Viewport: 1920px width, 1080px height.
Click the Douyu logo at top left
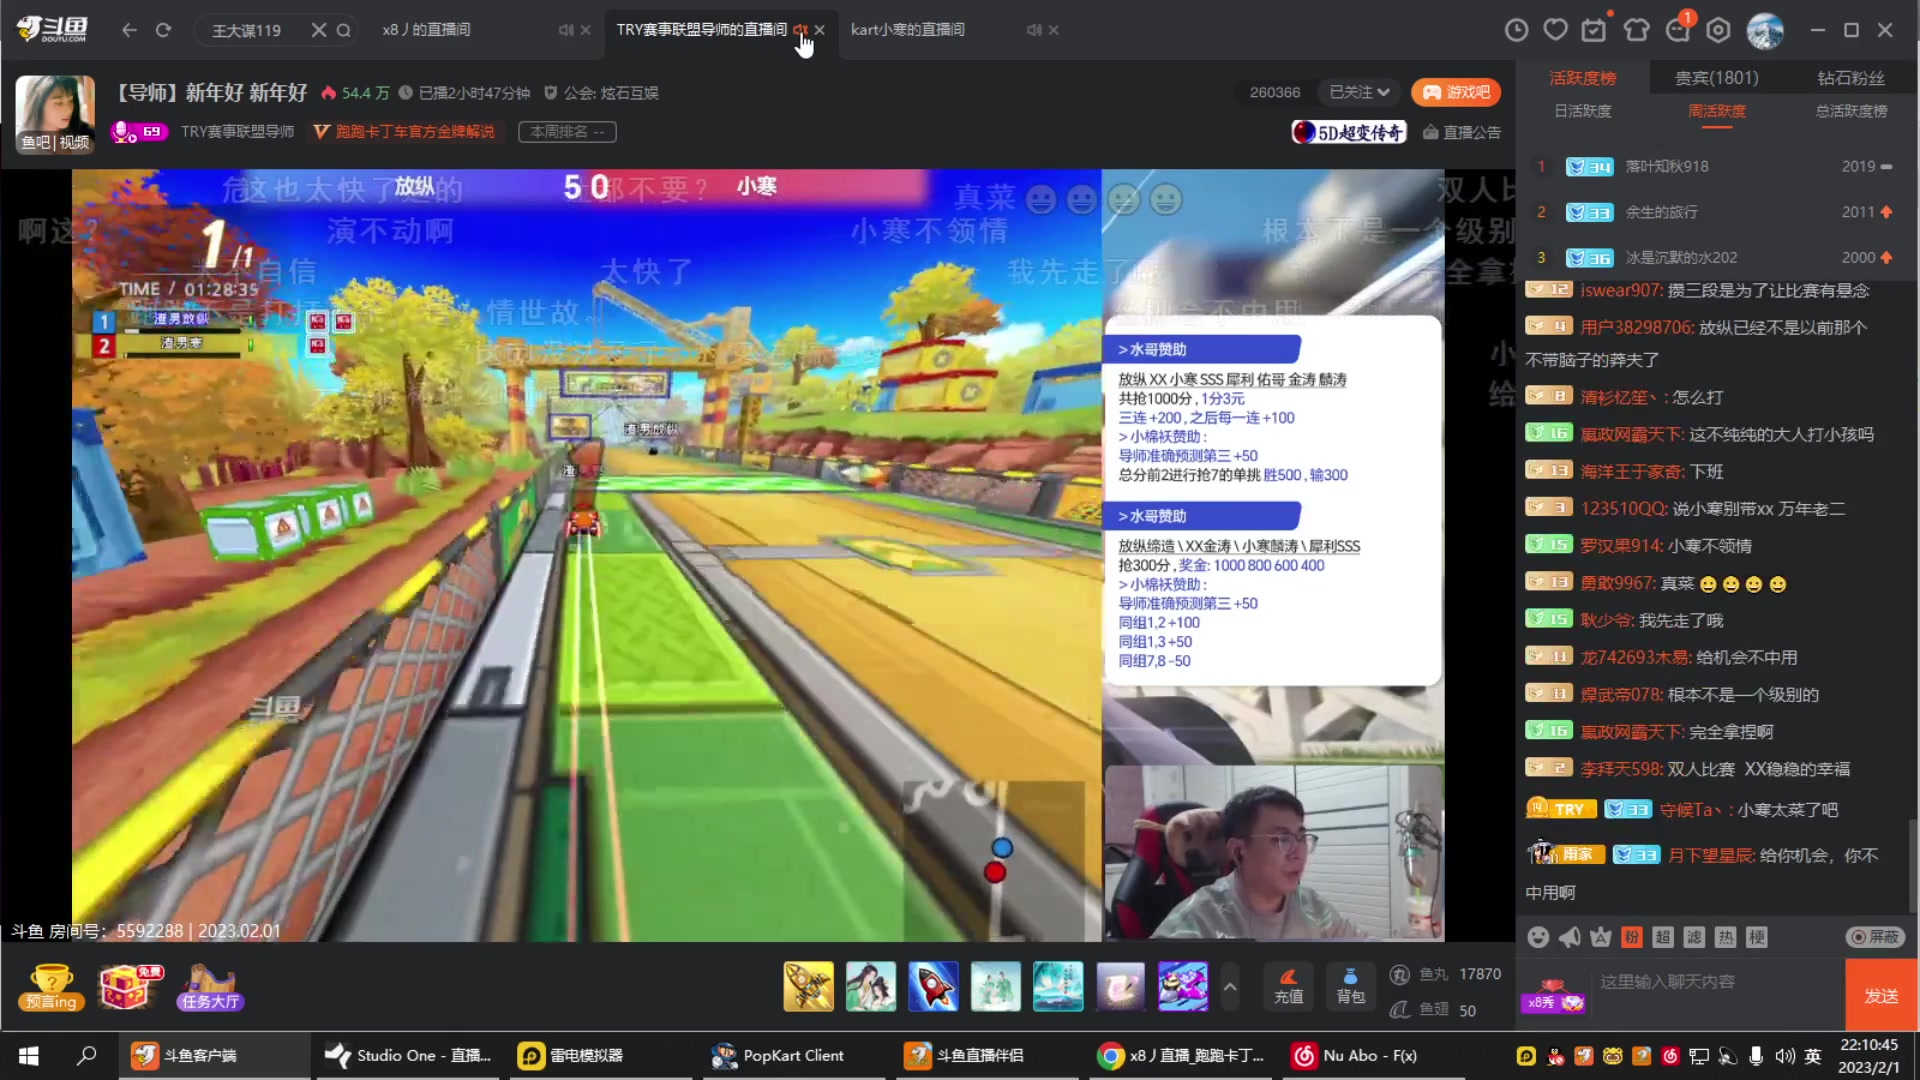point(52,29)
